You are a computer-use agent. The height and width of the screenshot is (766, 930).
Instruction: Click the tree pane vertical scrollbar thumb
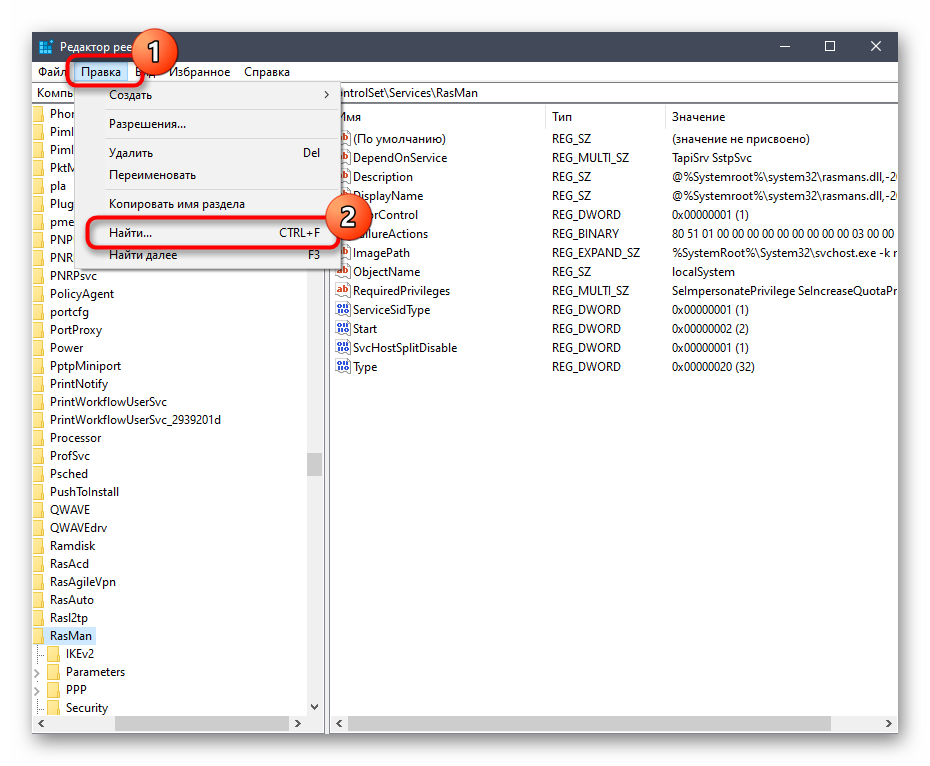coord(315,465)
